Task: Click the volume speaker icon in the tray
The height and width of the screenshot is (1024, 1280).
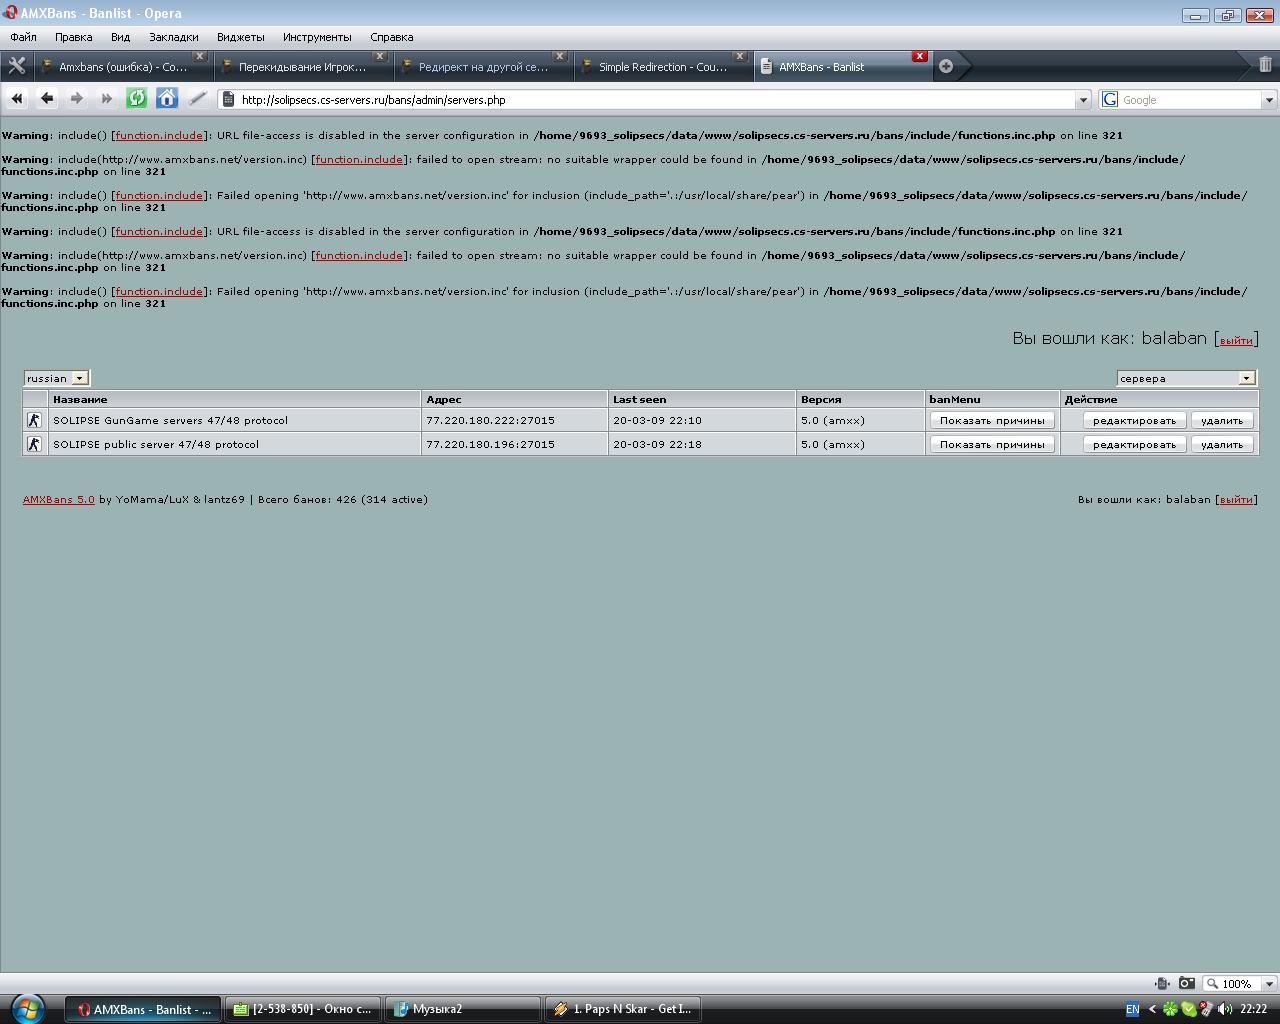Action: pos(1224,1009)
